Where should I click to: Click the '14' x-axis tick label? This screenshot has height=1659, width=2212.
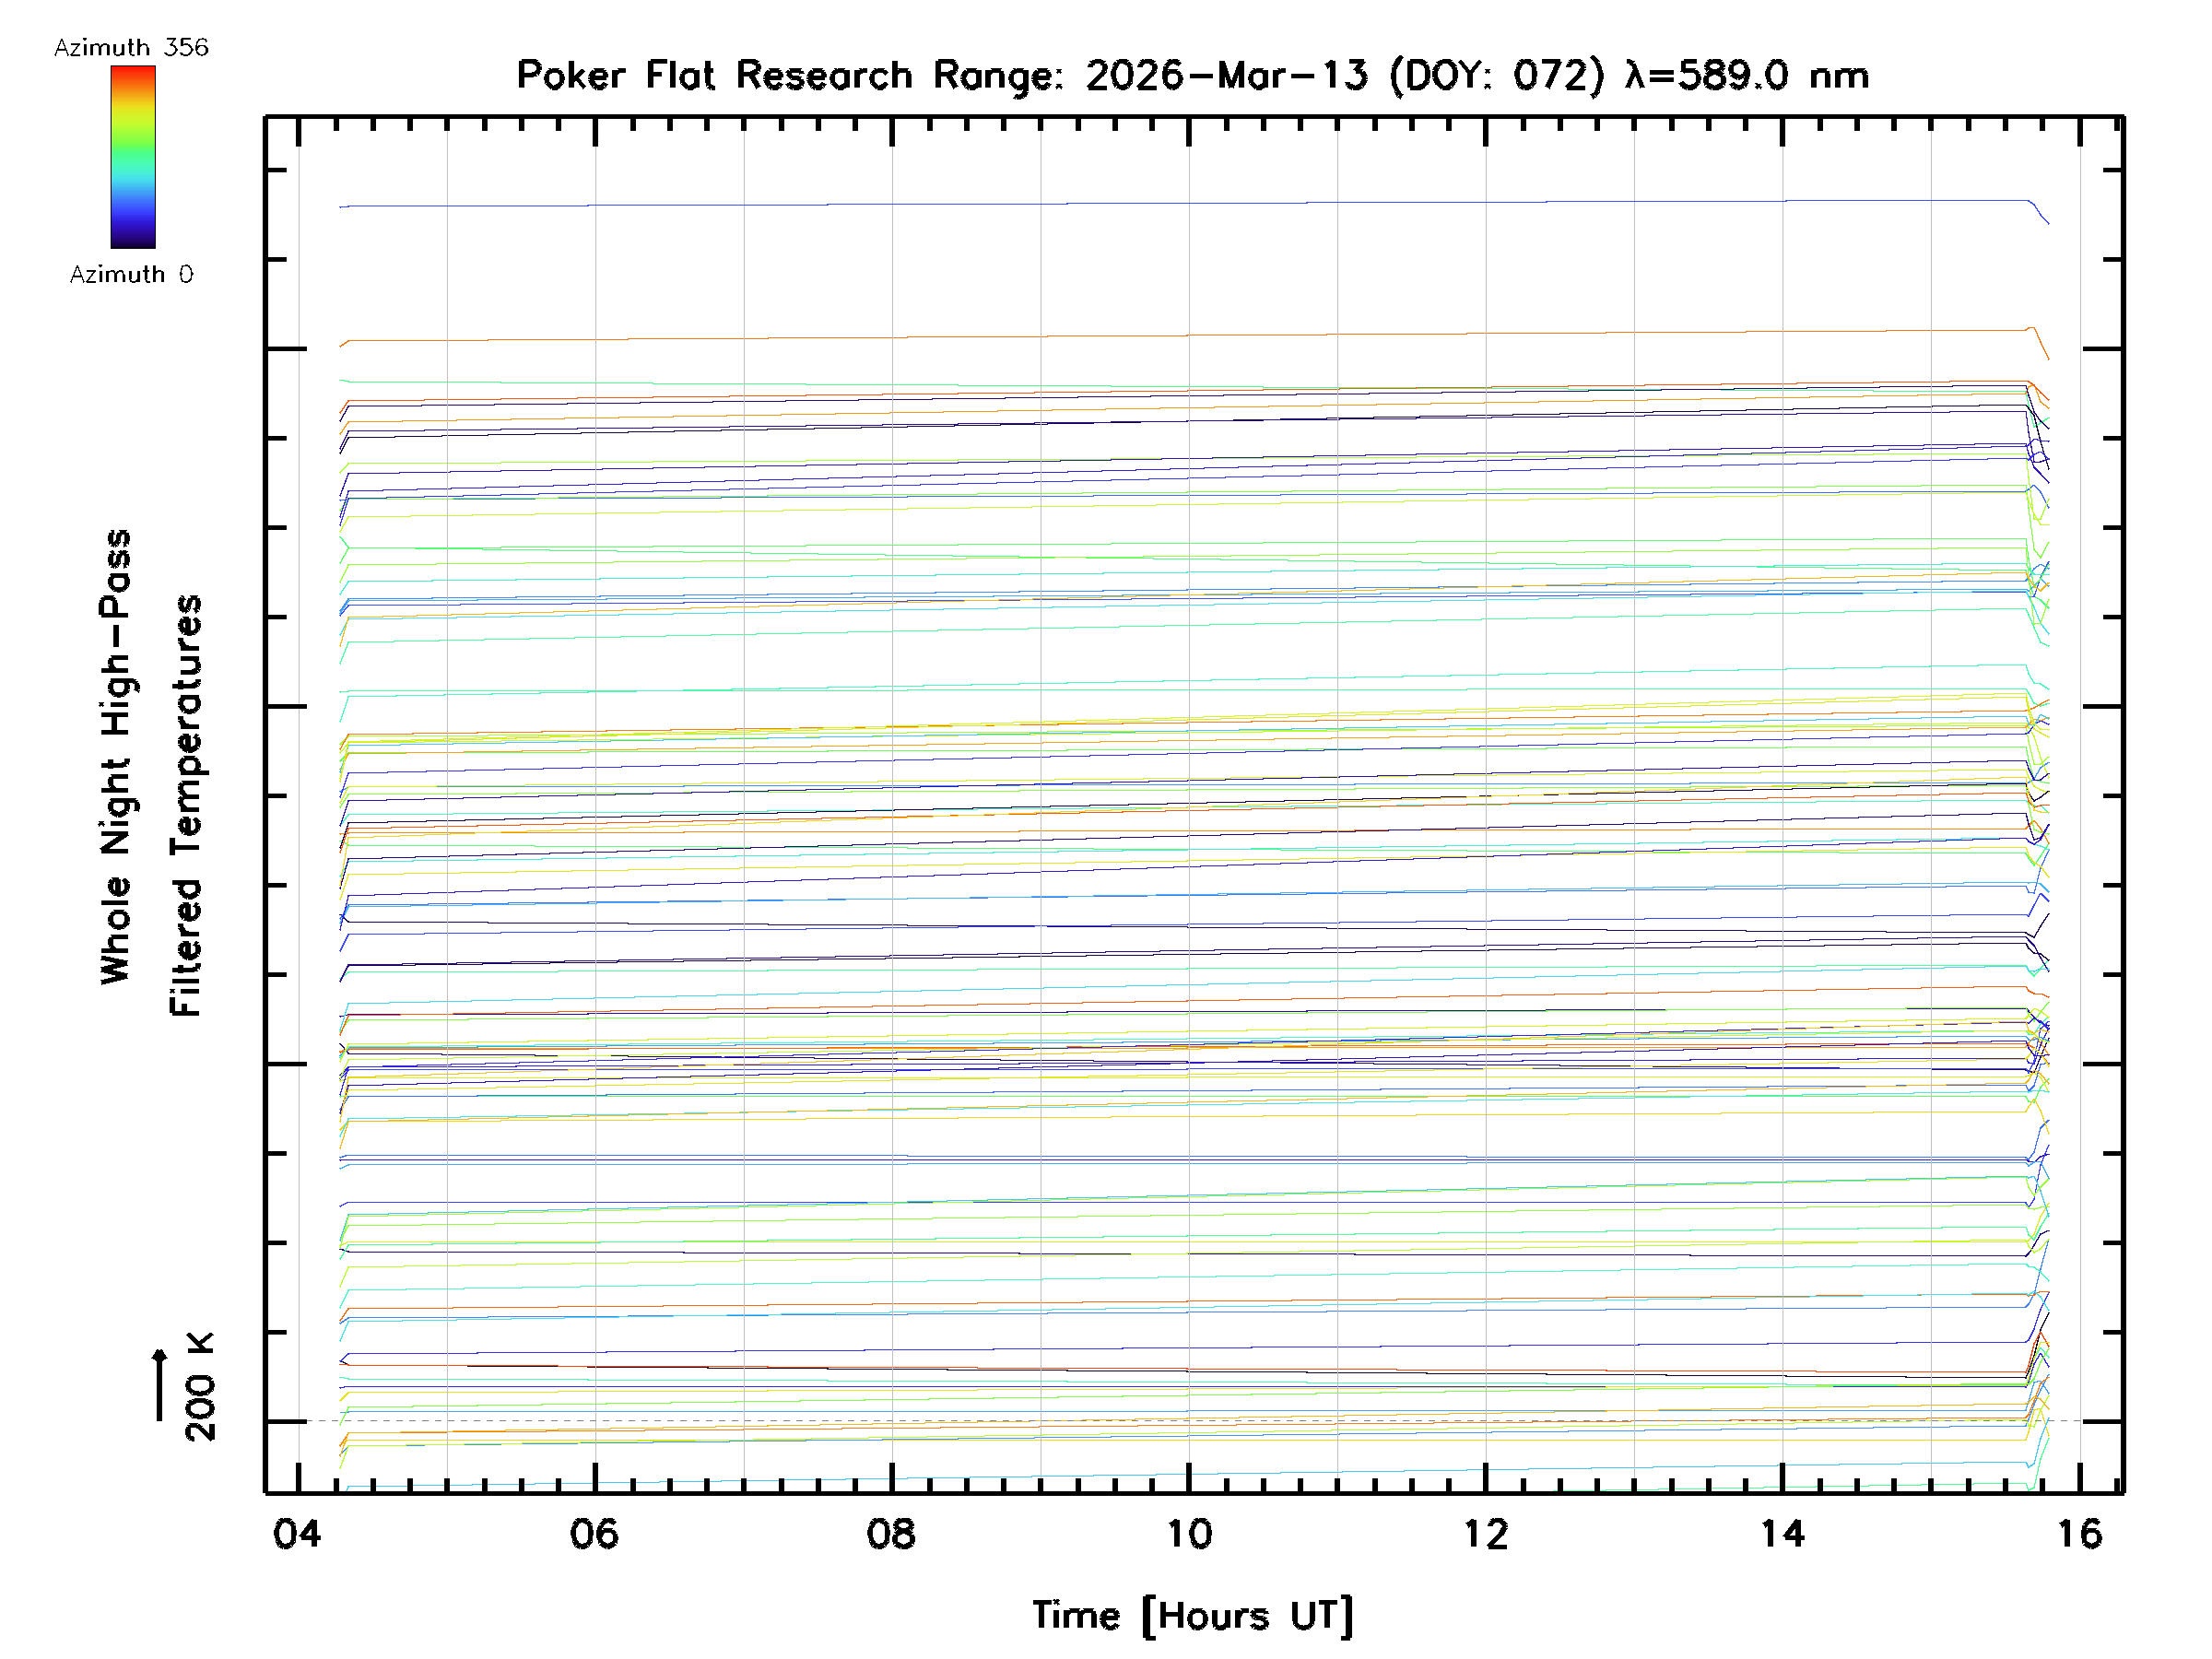[1783, 1534]
